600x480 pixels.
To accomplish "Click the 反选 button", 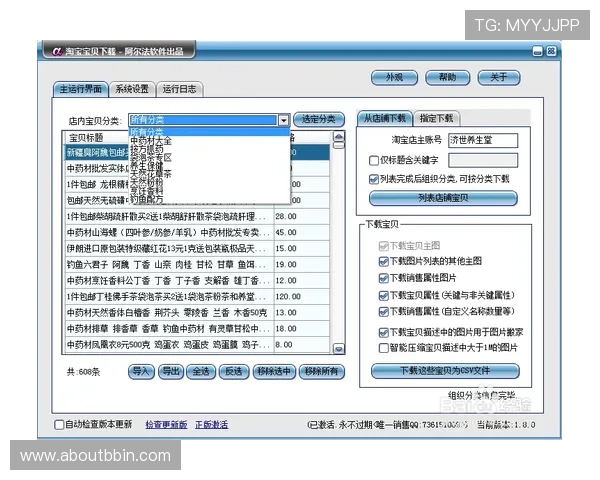I will pos(234,372).
